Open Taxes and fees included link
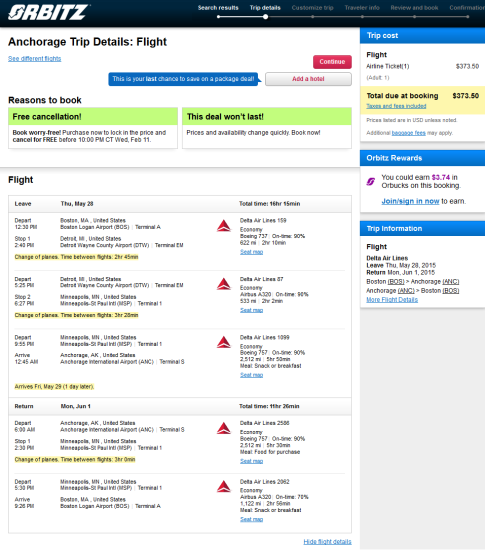485x550 pixels. 396,106
